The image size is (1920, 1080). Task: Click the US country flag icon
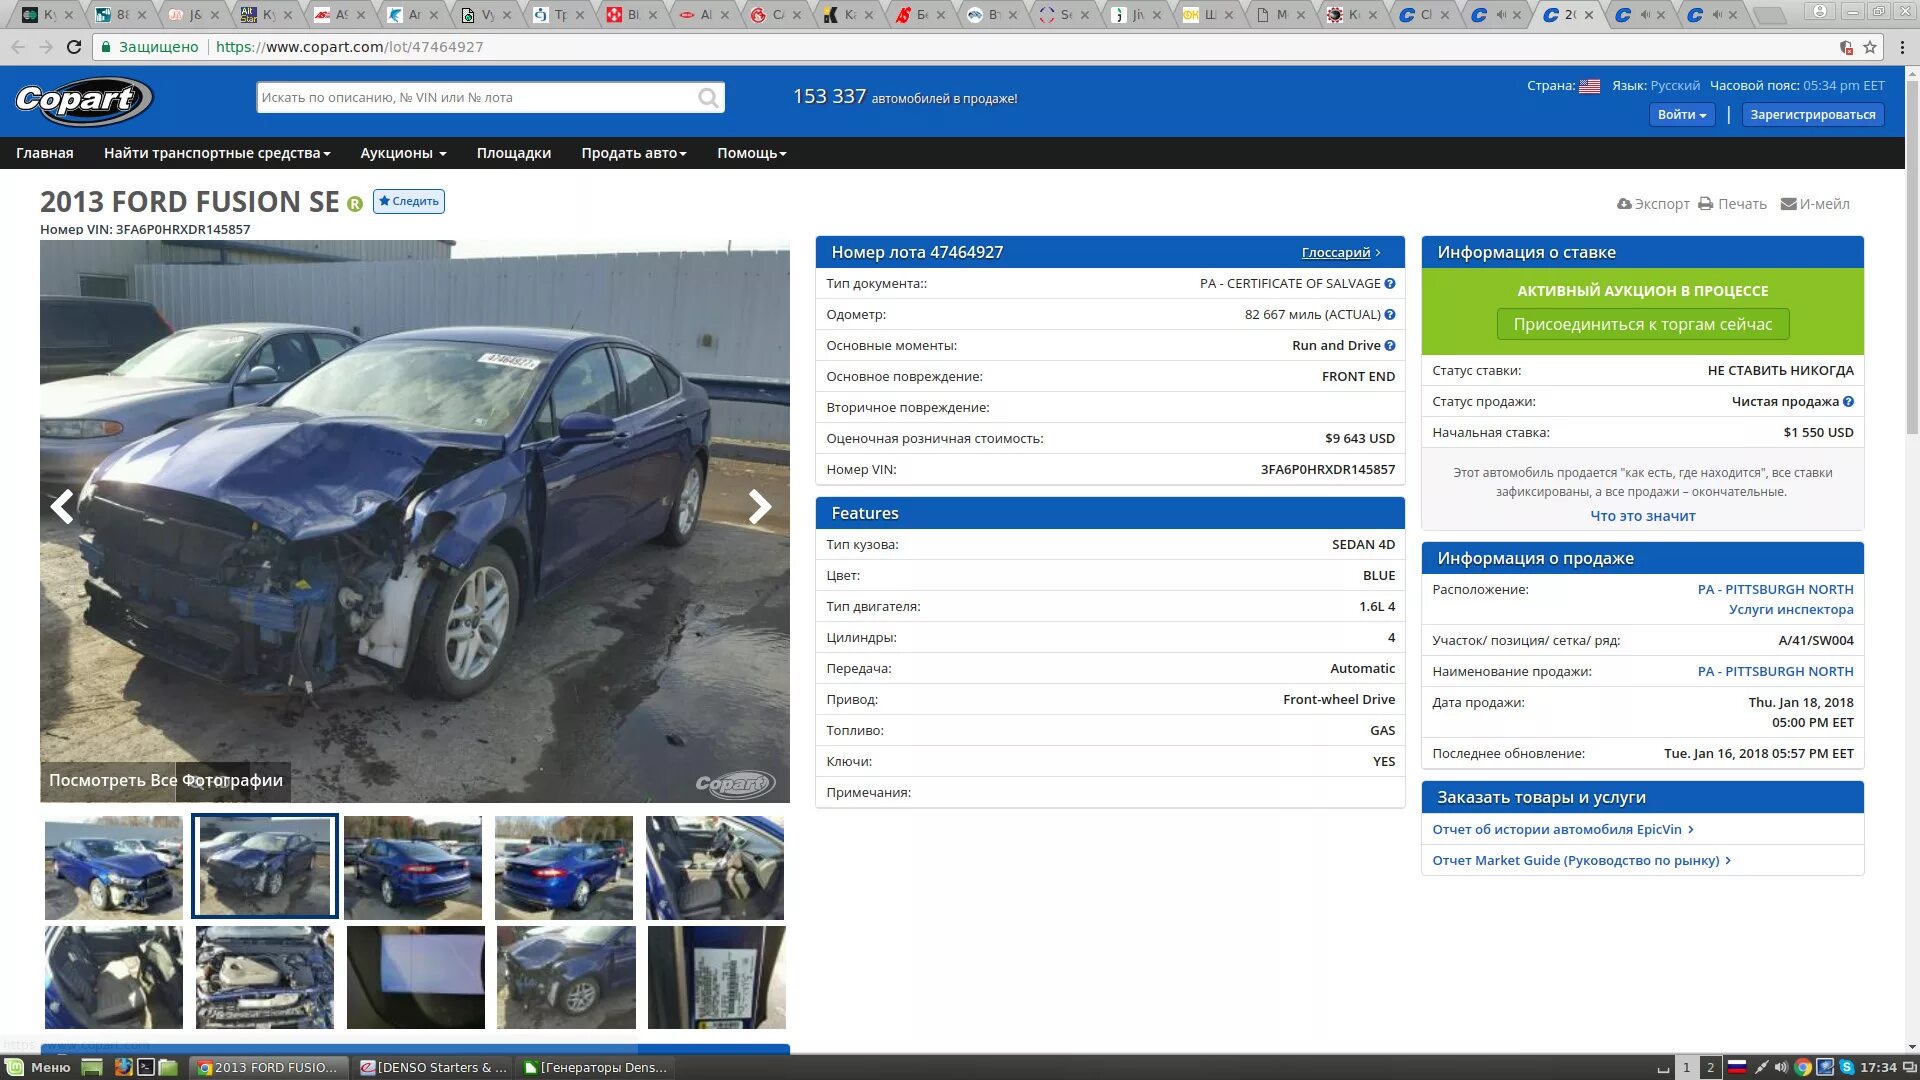pos(1589,86)
